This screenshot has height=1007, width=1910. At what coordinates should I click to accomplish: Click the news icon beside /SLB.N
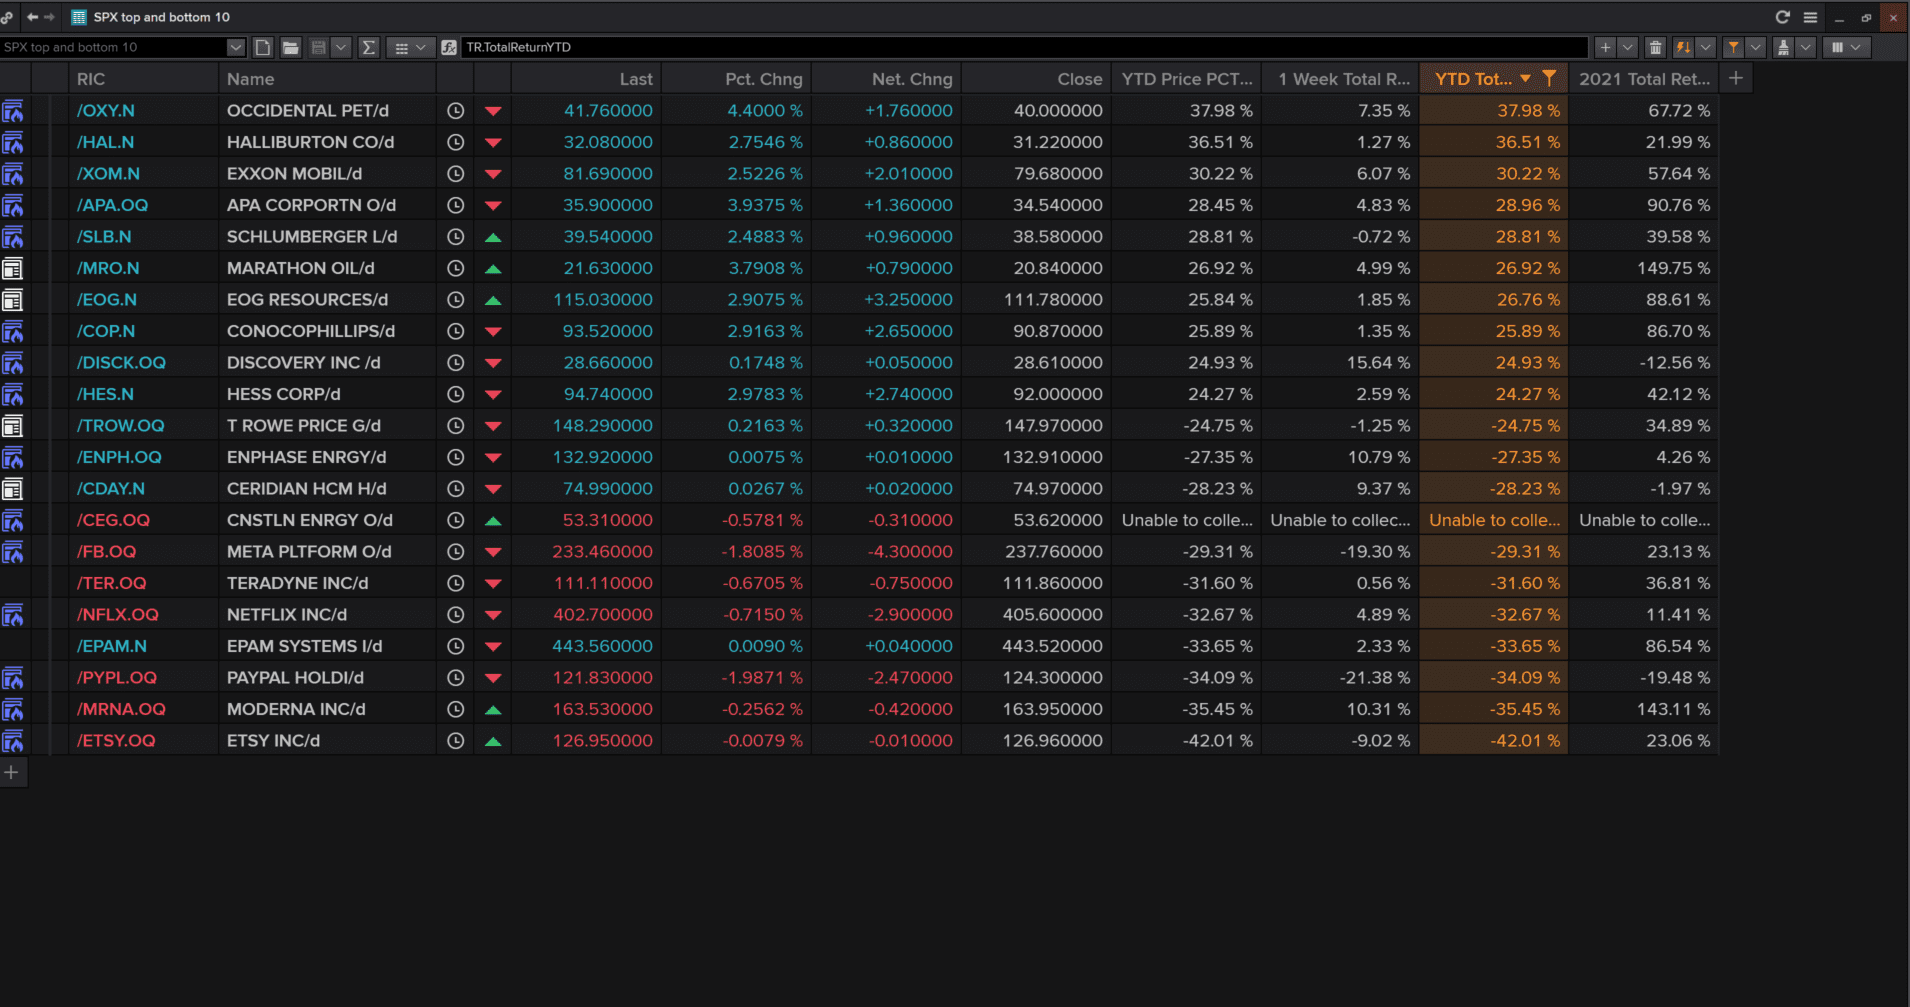pos(13,237)
